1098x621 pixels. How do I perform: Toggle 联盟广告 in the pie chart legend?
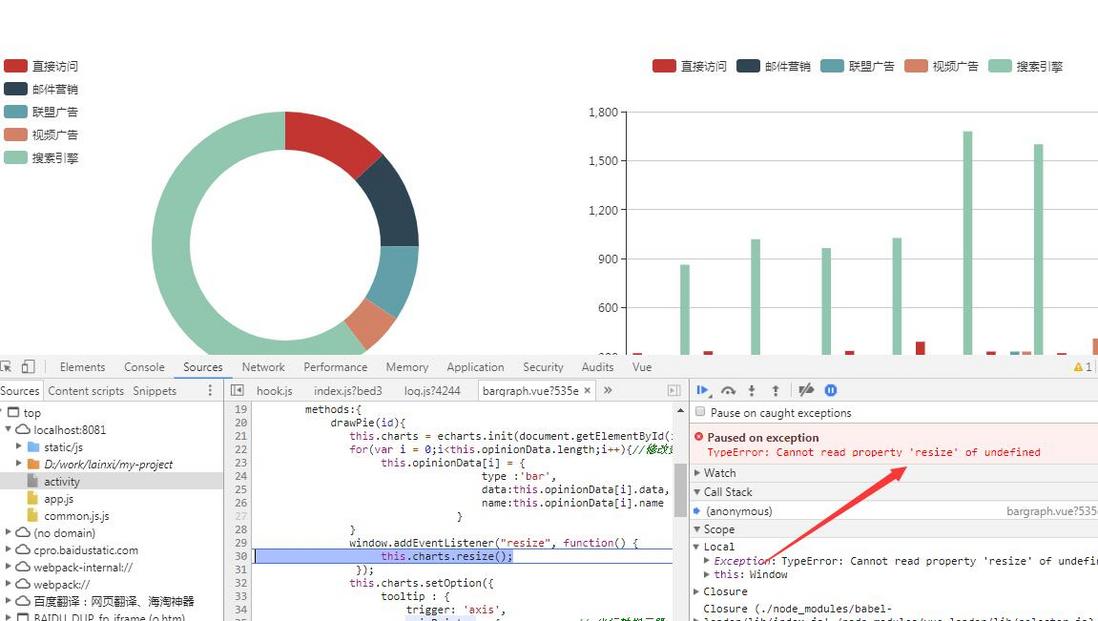pyautogui.click(x=41, y=111)
